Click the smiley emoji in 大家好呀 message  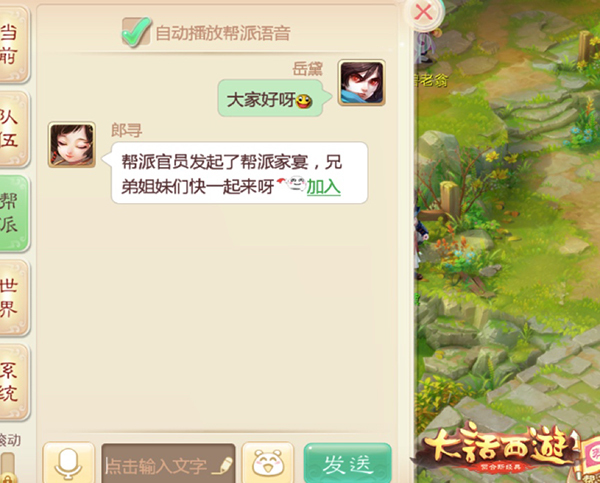point(304,101)
